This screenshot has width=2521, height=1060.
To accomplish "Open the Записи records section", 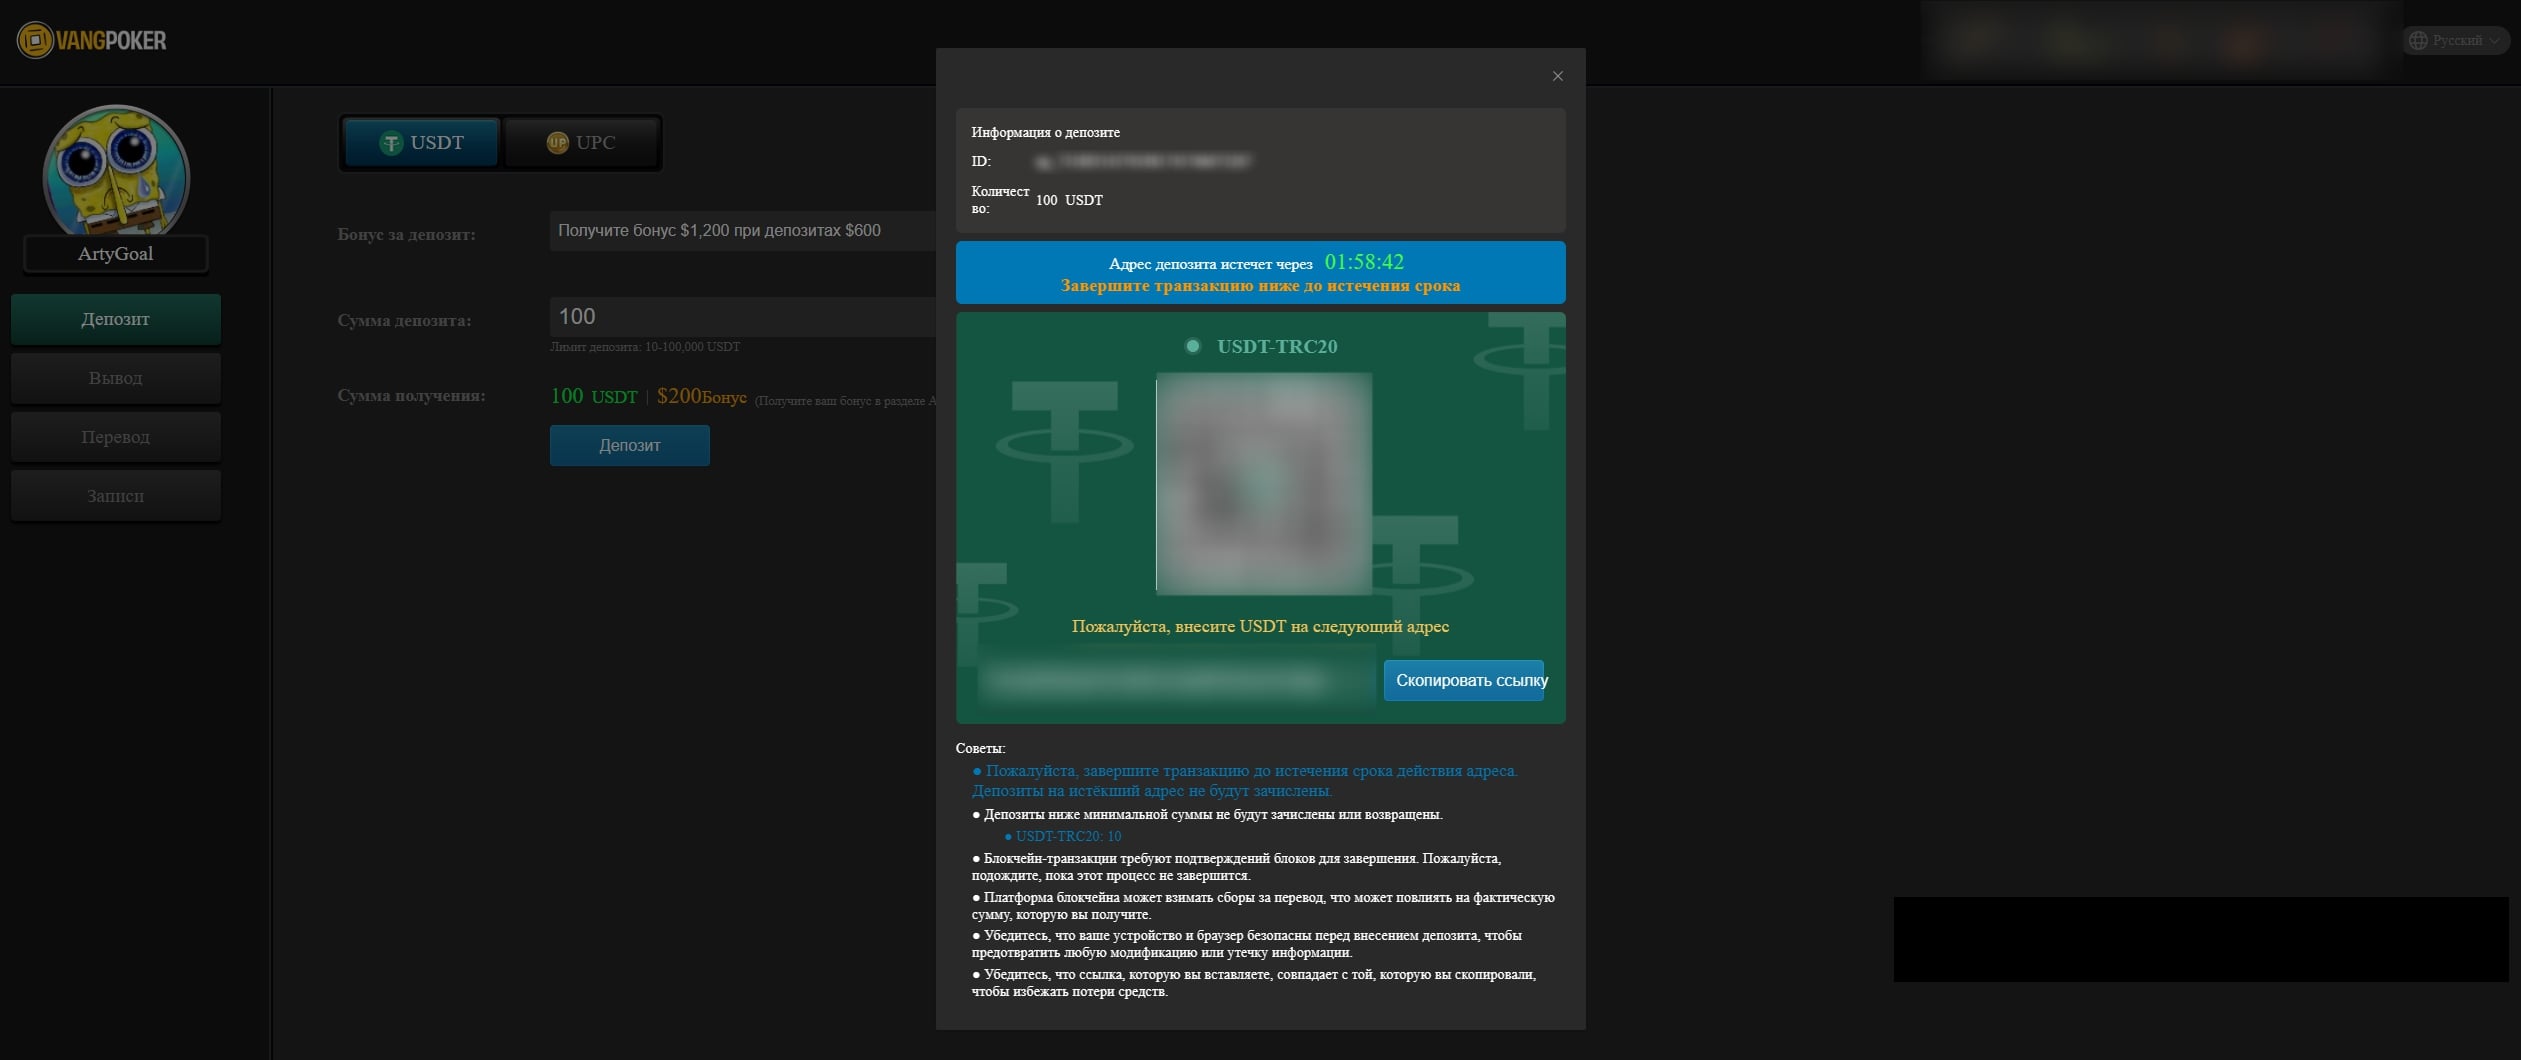I will [x=116, y=496].
